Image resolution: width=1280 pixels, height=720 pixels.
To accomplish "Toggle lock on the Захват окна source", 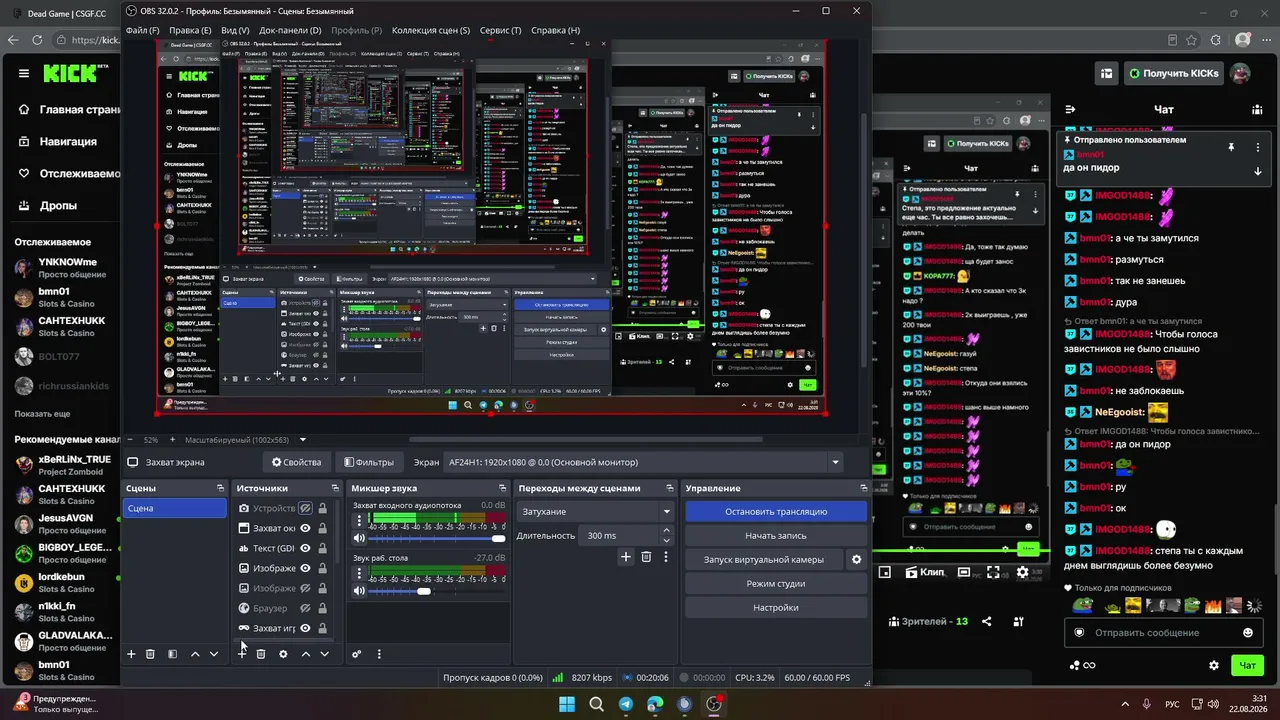I will [322, 528].
